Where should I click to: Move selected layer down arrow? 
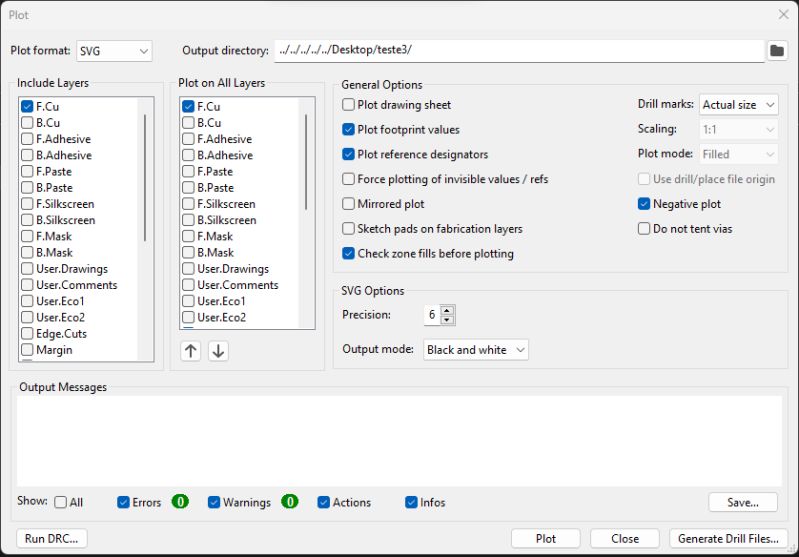[218, 351]
